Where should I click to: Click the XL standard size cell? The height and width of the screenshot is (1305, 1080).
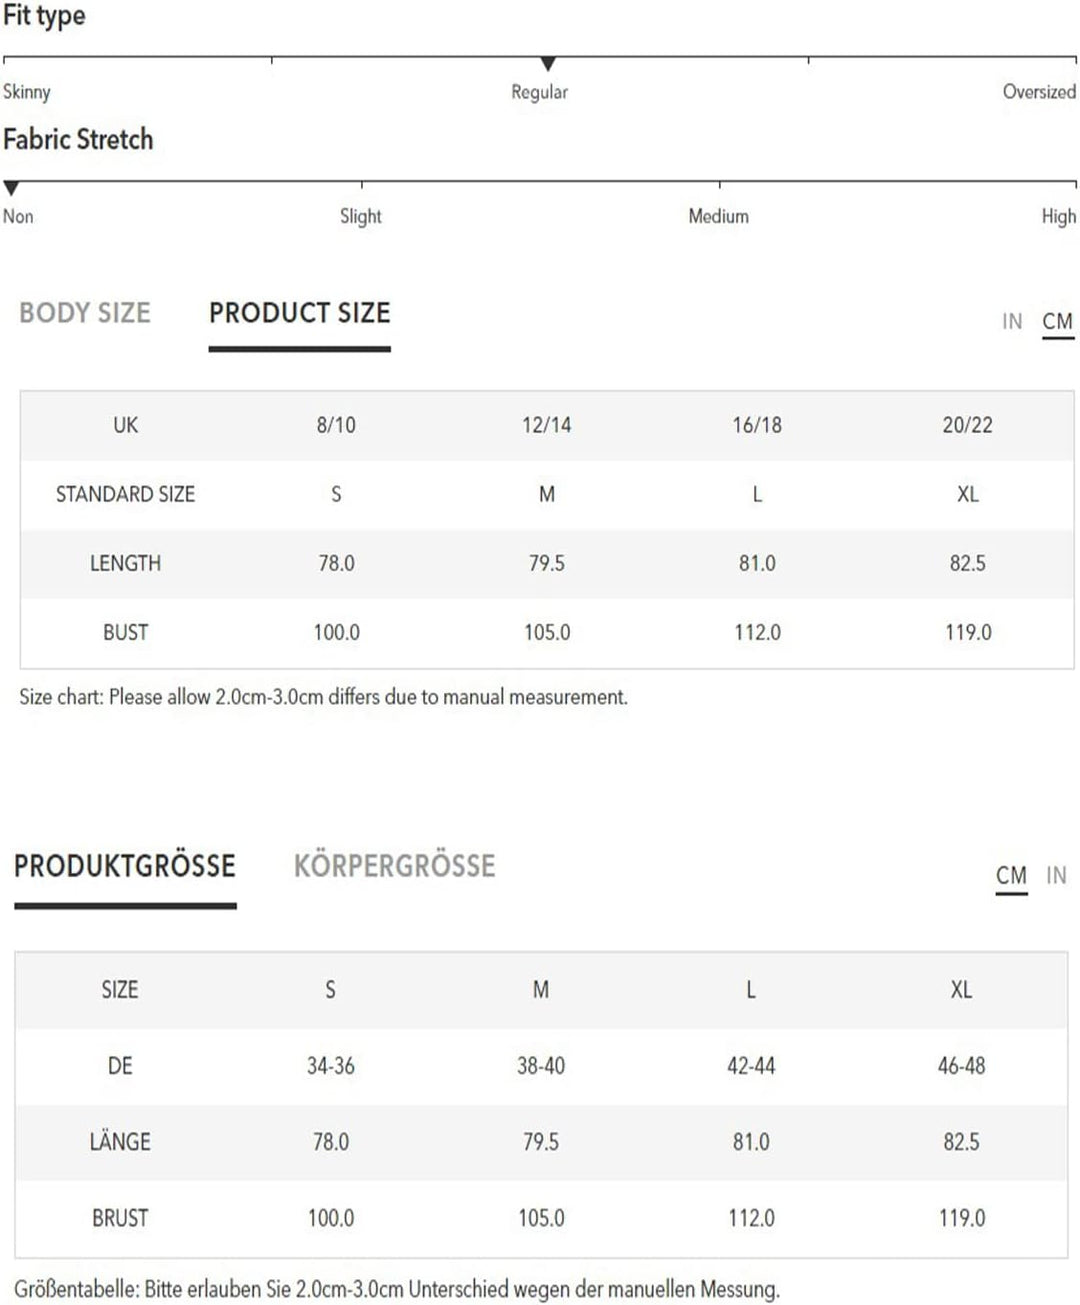click(x=968, y=494)
